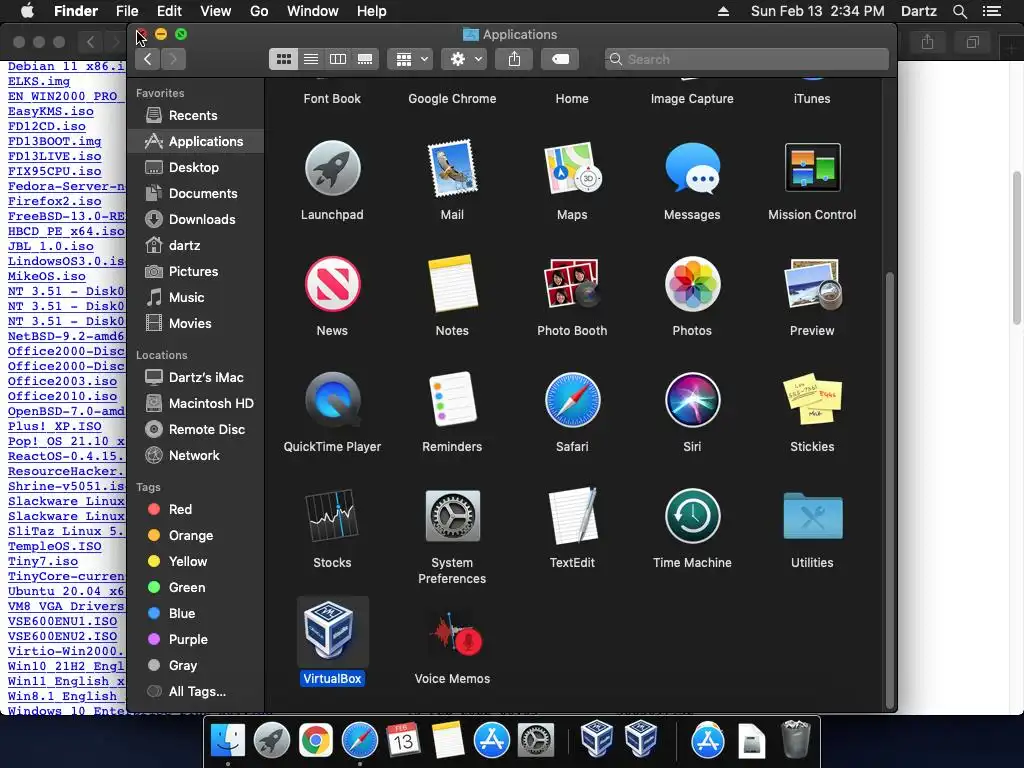The width and height of the screenshot is (1024, 768).
Task: Select the Mail app icon
Action: (452, 168)
